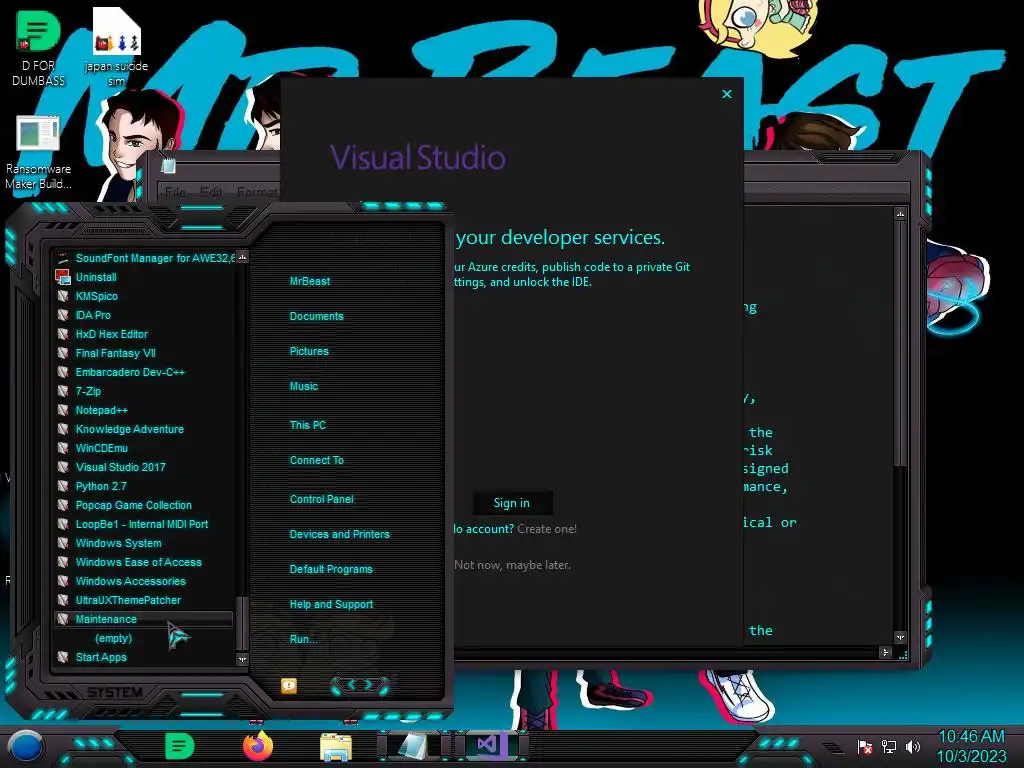Open the File menu in Notepad

[175, 192]
